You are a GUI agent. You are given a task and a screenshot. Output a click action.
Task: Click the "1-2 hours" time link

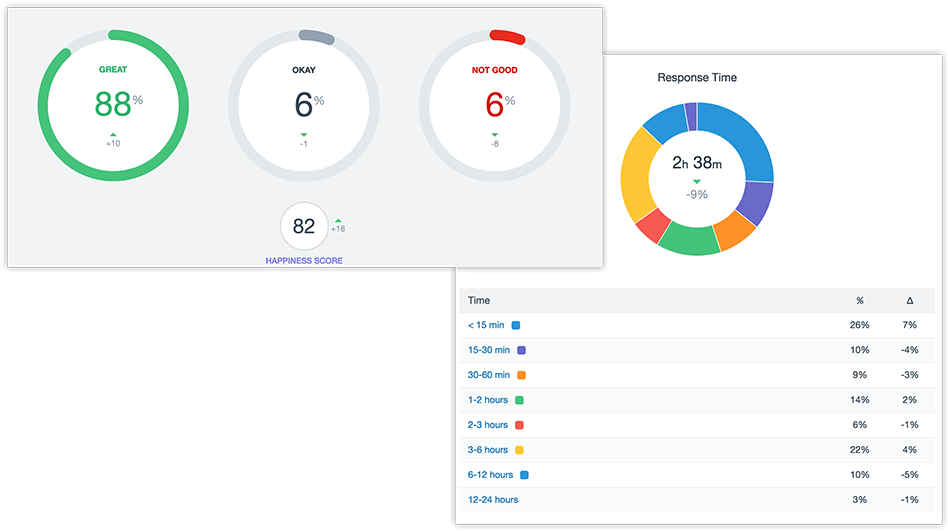[487, 400]
